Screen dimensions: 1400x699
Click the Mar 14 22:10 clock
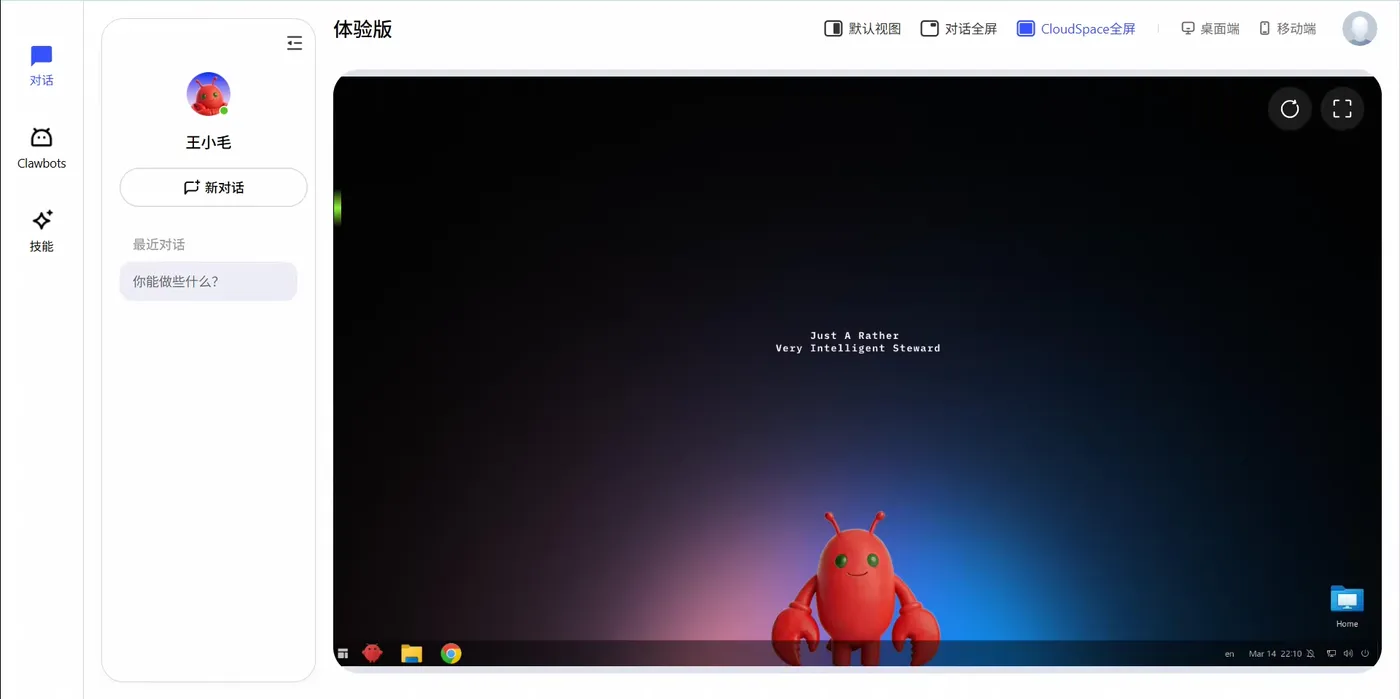pyautogui.click(x=1275, y=654)
